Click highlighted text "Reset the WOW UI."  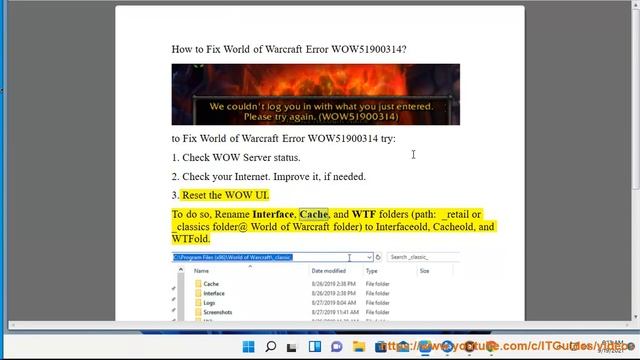coord(225,196)
